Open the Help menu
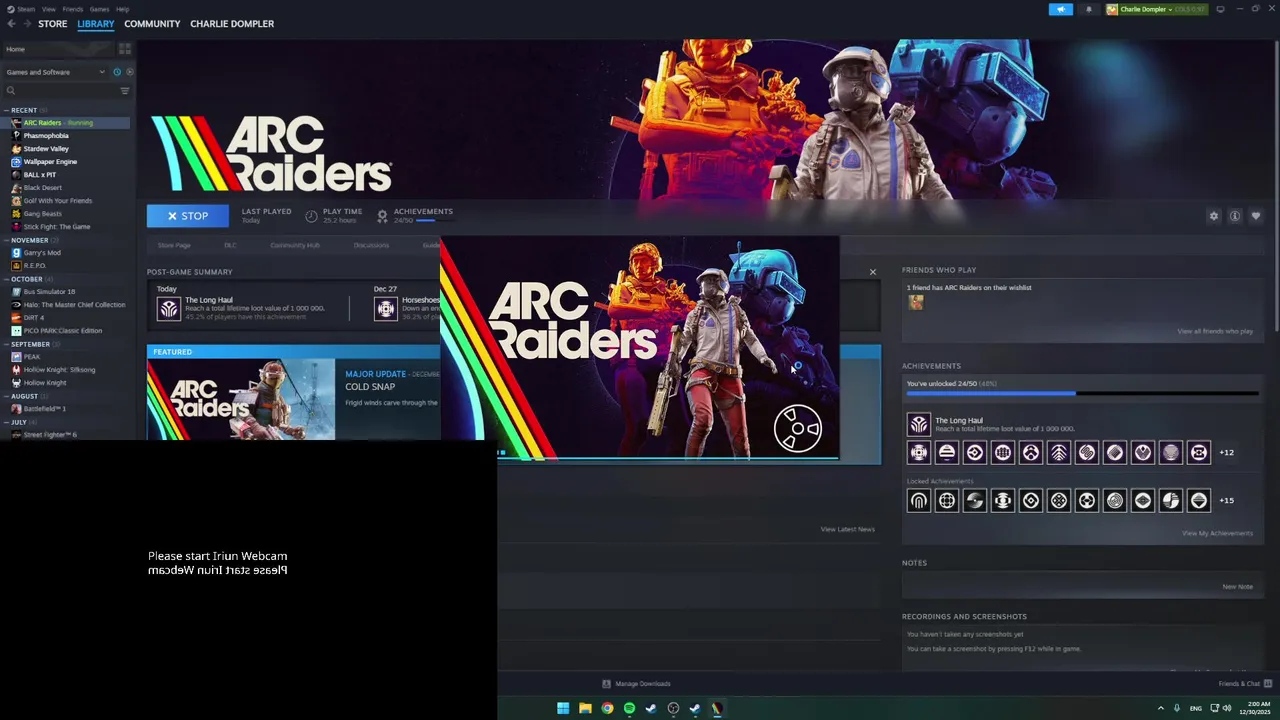 click(x=122, y=9)
